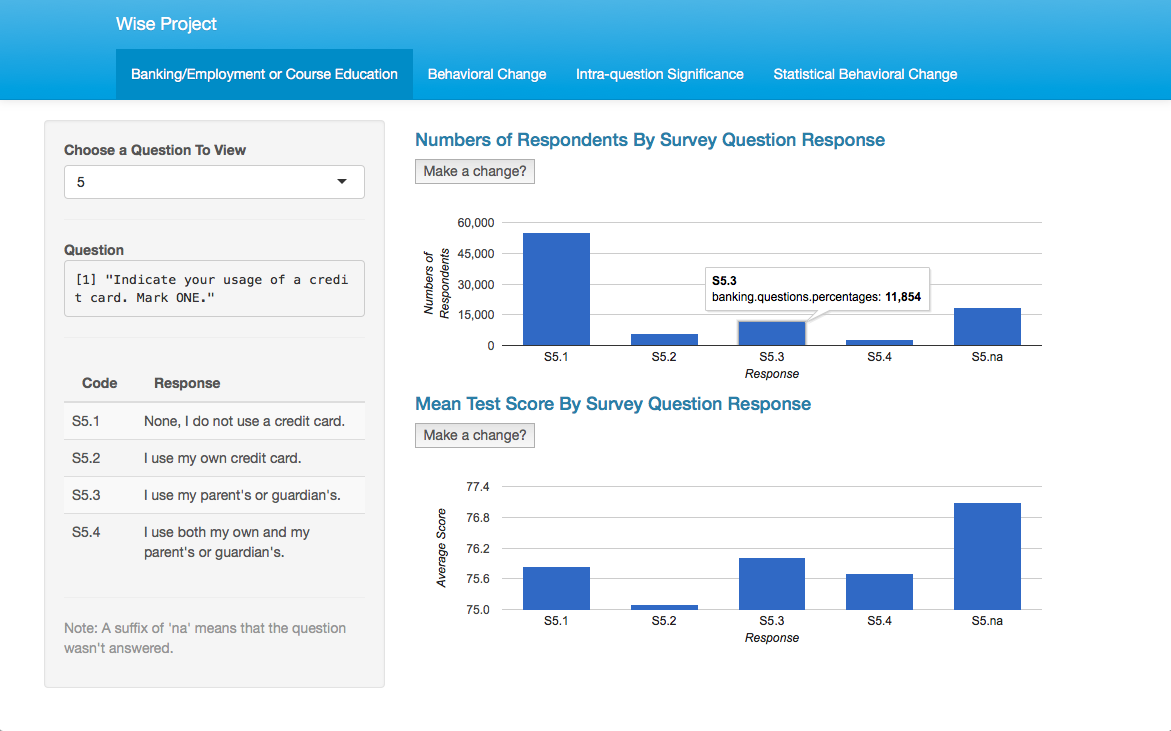The height and width of the screenshot is (731, 1171).
Task: Open Intra-question Significance tab
Action: 659,74
